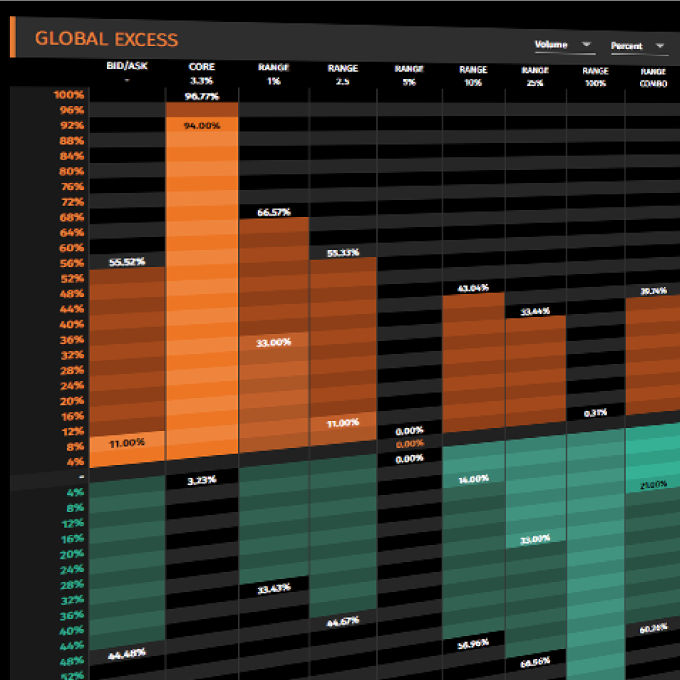The width and height of the screenshot is (680, 680).
Task: Click the 100% axis label
Action: click(x=69, y=95)
